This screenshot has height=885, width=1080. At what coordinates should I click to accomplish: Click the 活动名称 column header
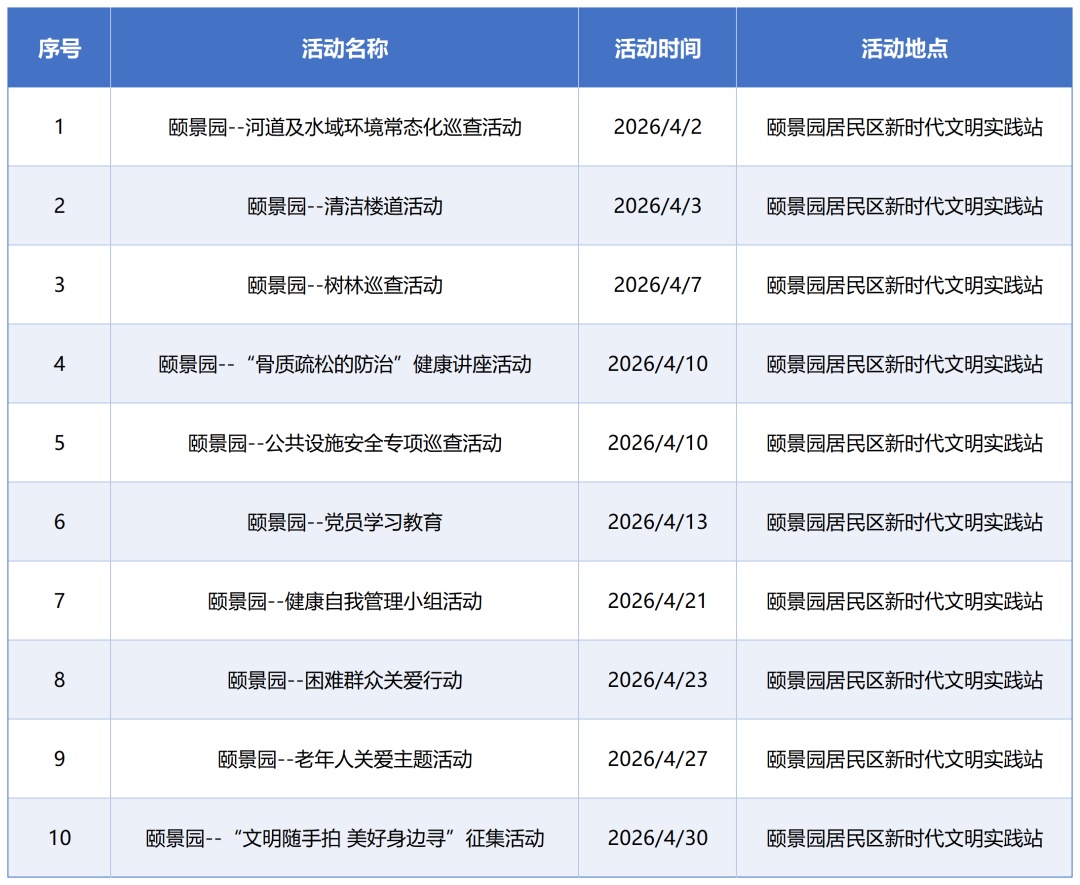(x=344, y=48)
